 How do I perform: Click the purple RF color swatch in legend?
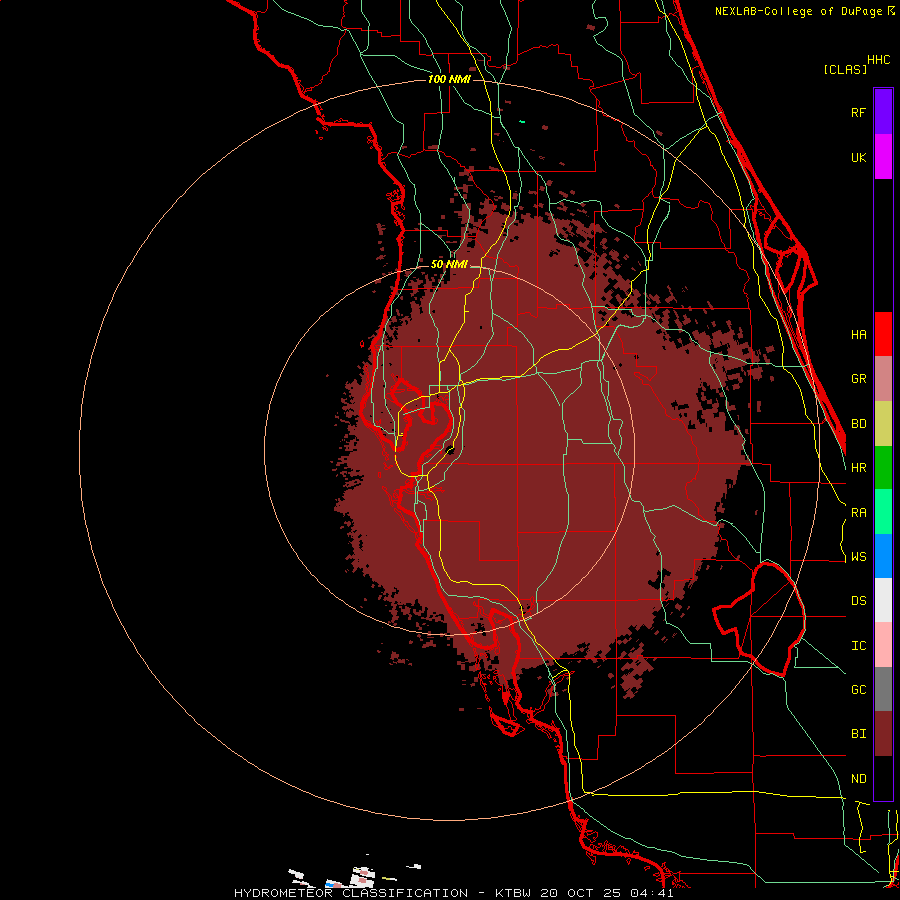pyautogui.click(x=883, y=112)
